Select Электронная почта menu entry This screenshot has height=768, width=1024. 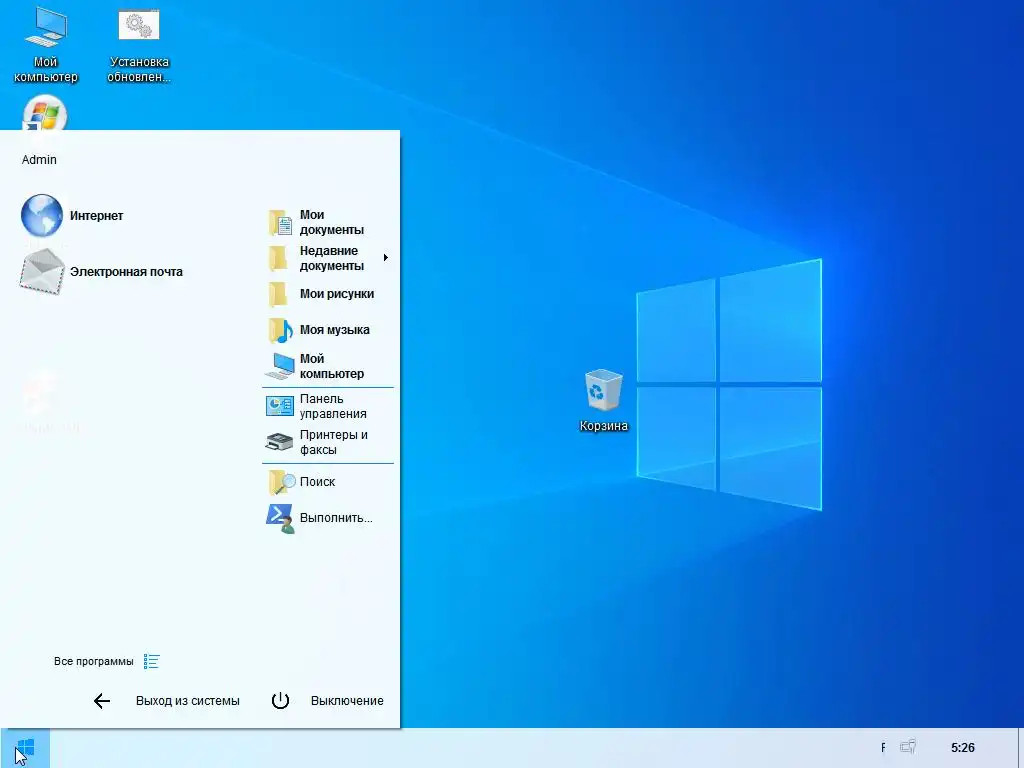coord(126,272)
